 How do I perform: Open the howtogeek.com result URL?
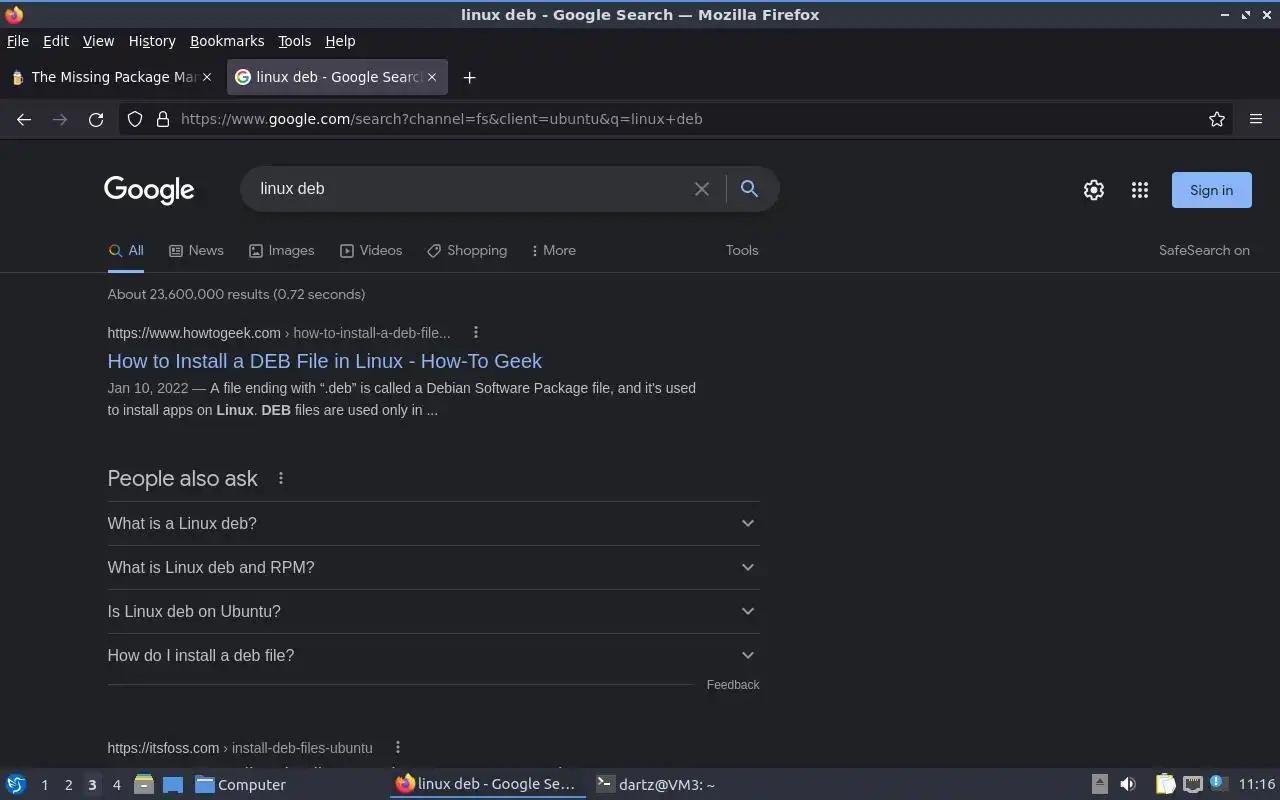click(279, 333)
